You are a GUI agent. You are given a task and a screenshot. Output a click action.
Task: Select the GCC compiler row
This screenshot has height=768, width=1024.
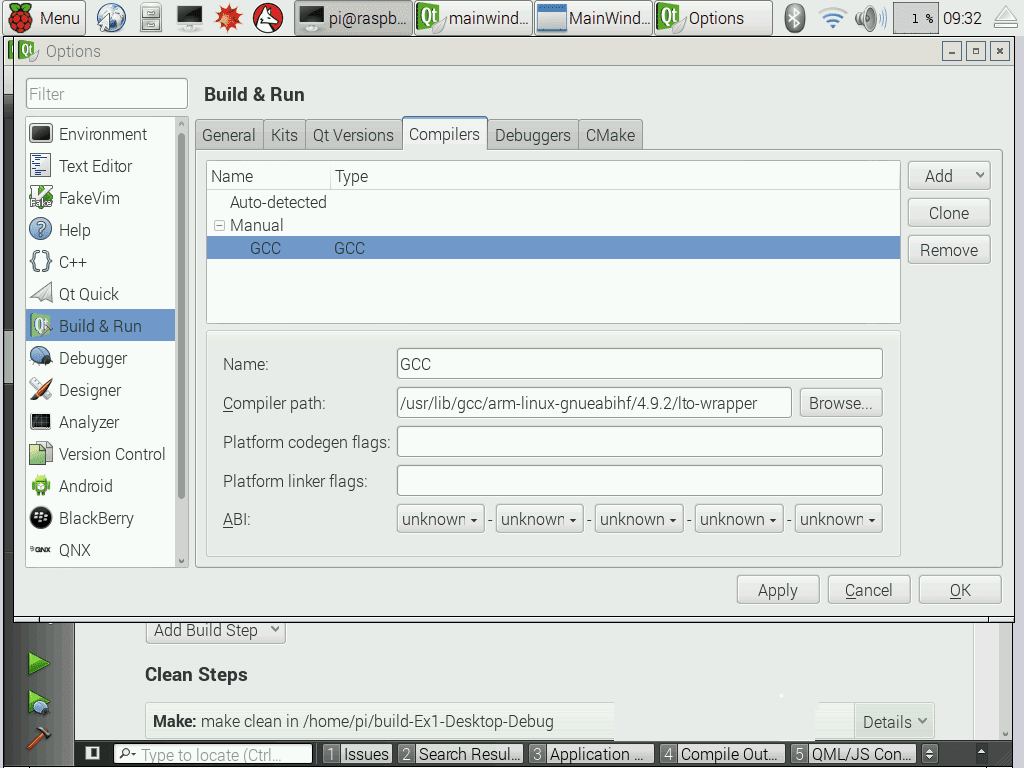[x=552, y=248]
